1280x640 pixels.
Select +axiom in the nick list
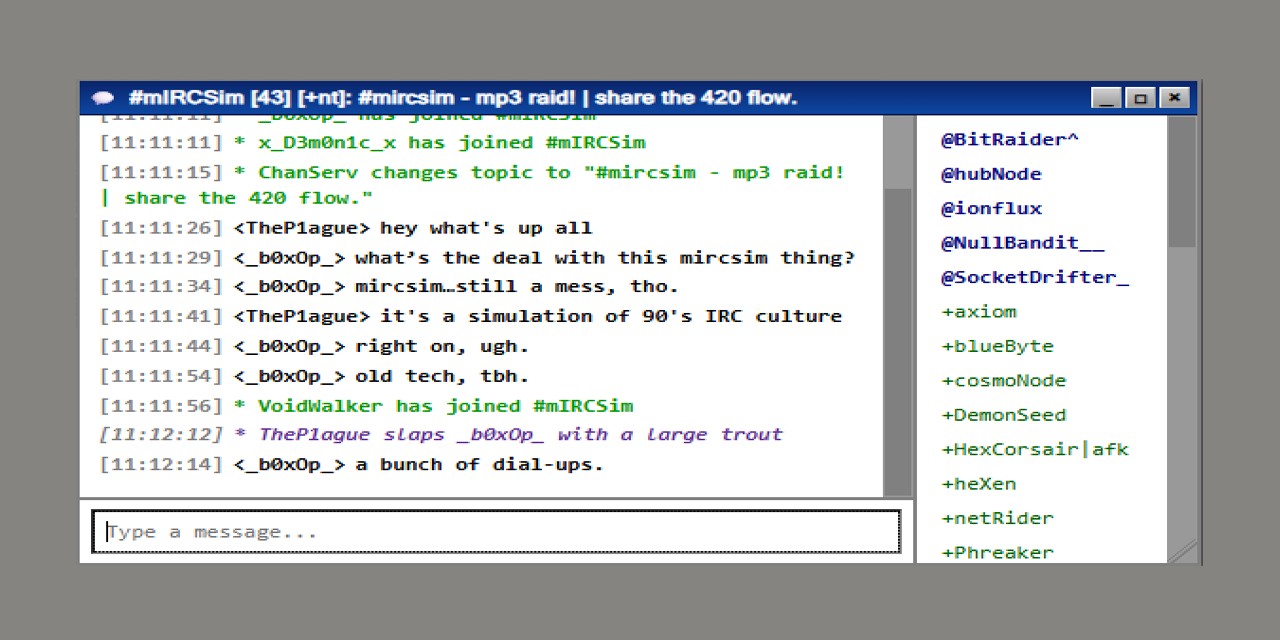point(979,311)
